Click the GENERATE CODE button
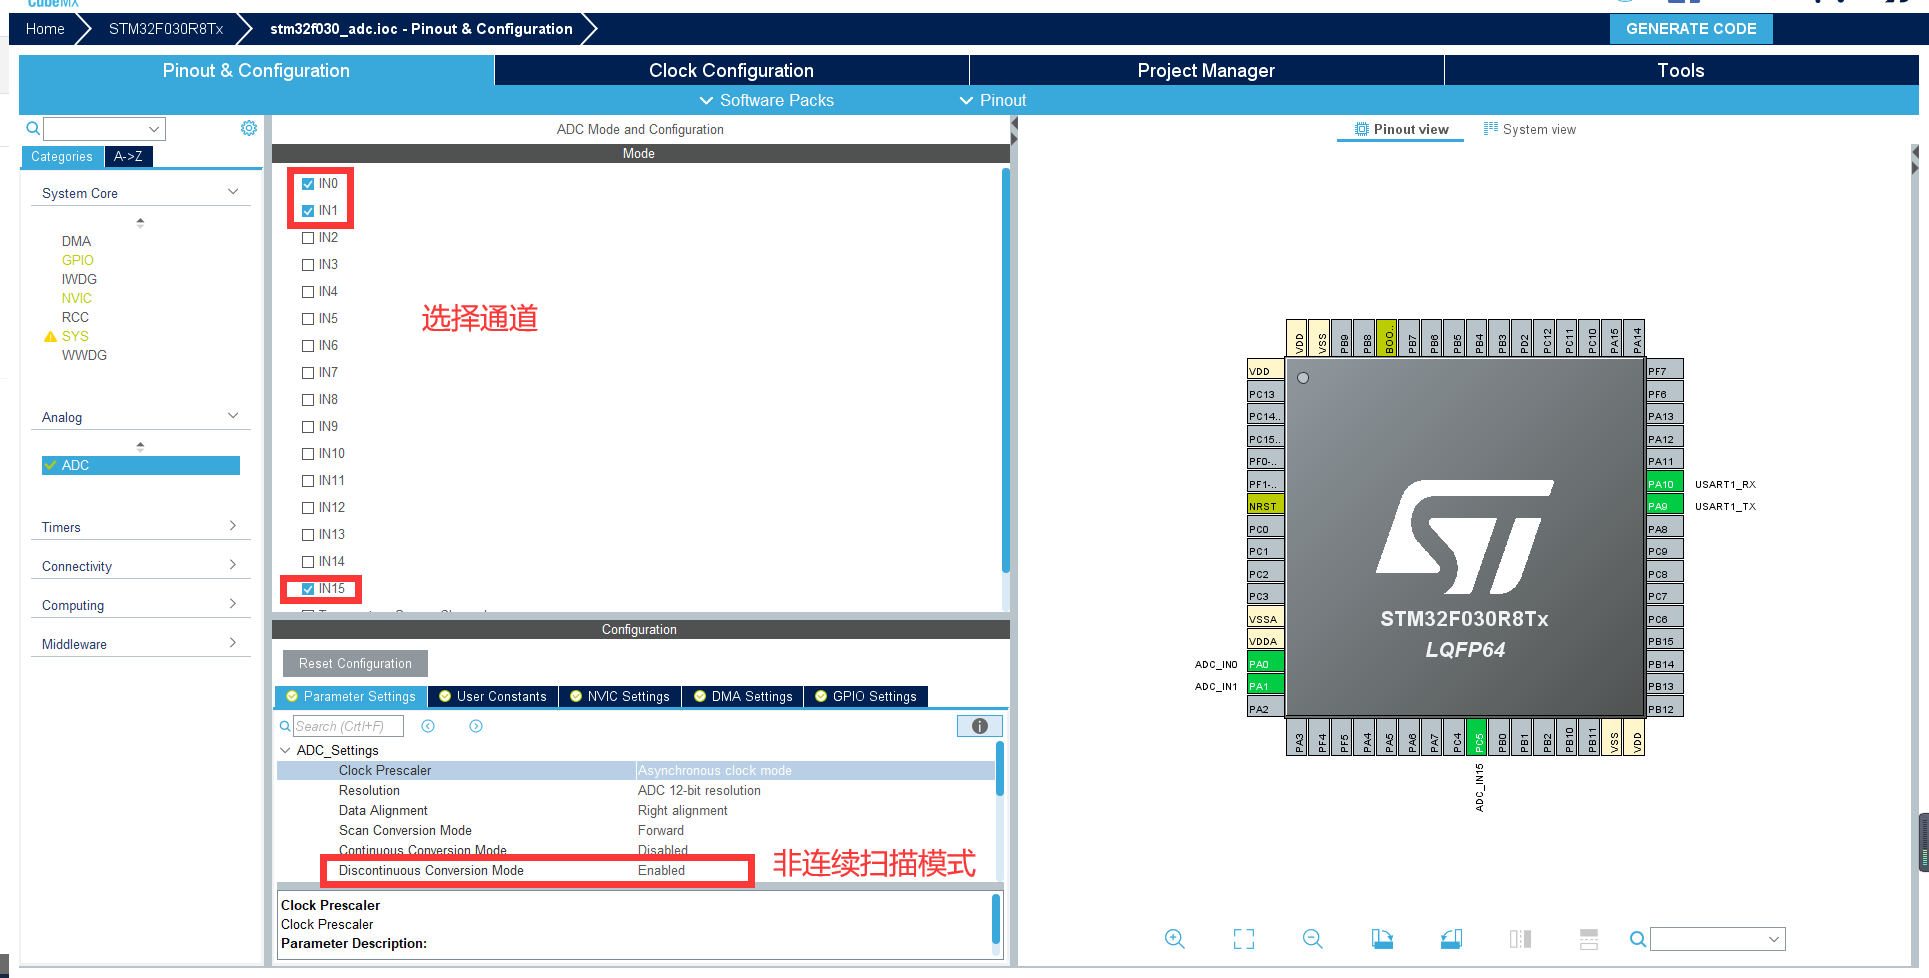 1691,29
